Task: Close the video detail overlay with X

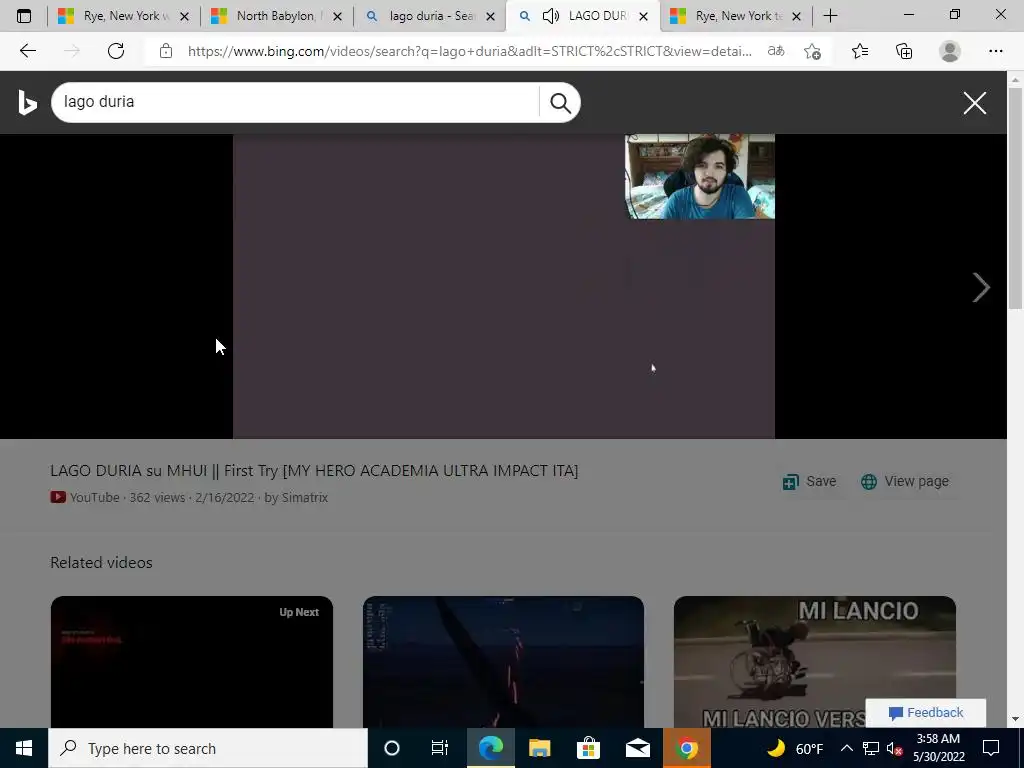Action: click(x=974, y=103)
